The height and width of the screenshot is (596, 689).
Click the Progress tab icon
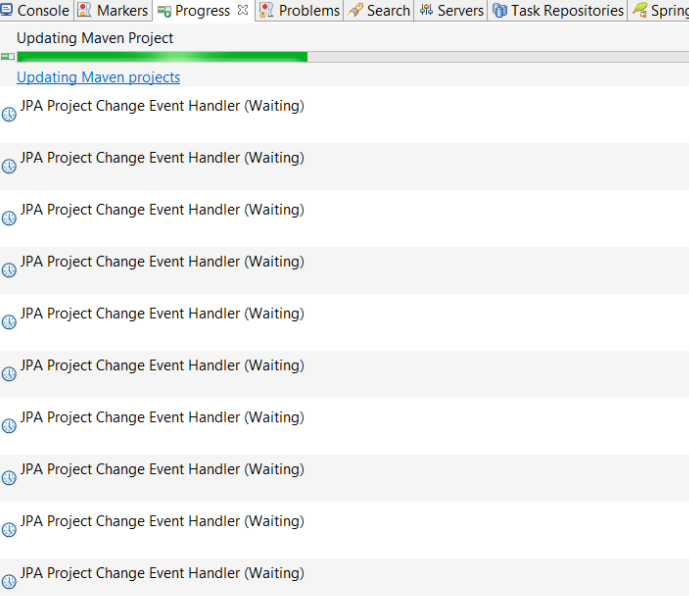point(164,11)
